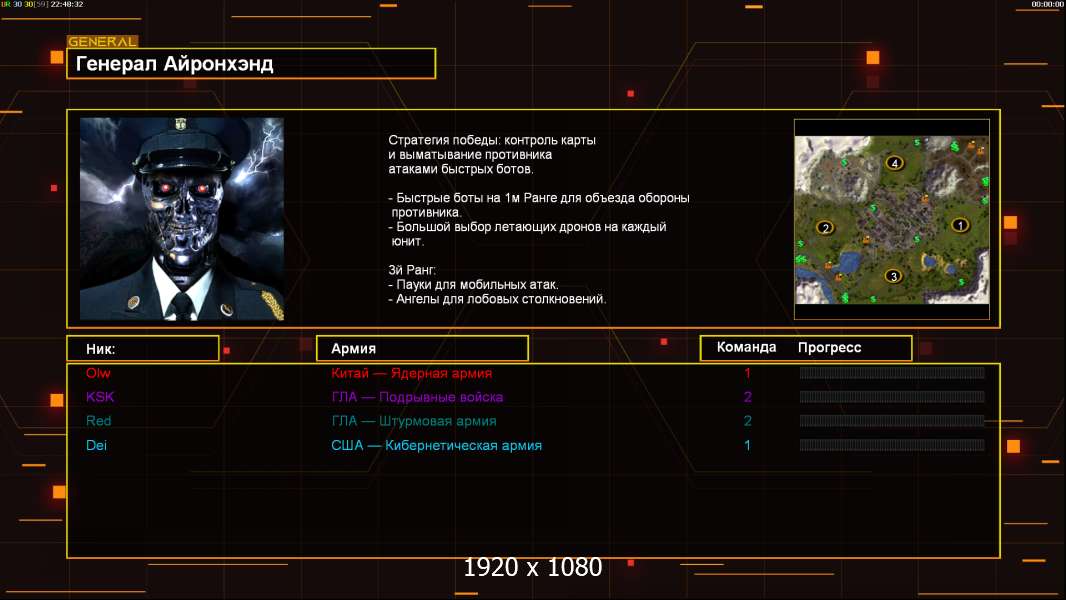Screen dimensions: 1066x600
Task: Click start position marker 4 on minimap
Action: point(895,163)
